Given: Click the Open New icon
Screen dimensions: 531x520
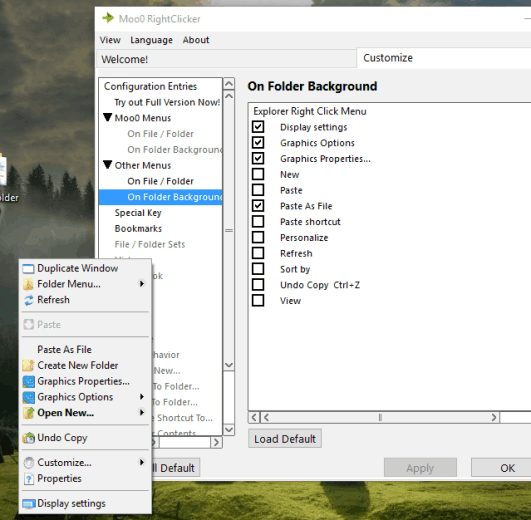Looking at the screenshot, I should tap(28, 413).
